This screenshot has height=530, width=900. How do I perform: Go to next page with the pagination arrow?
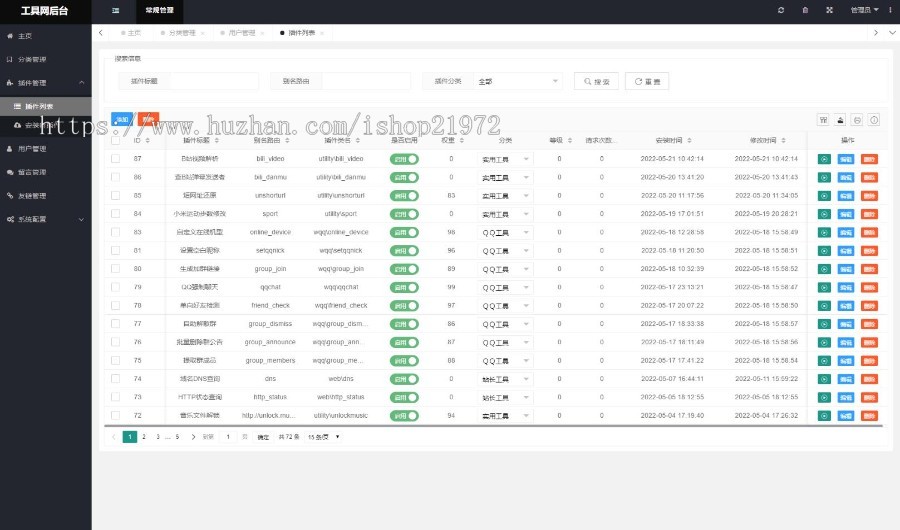(x=193, y=437)
